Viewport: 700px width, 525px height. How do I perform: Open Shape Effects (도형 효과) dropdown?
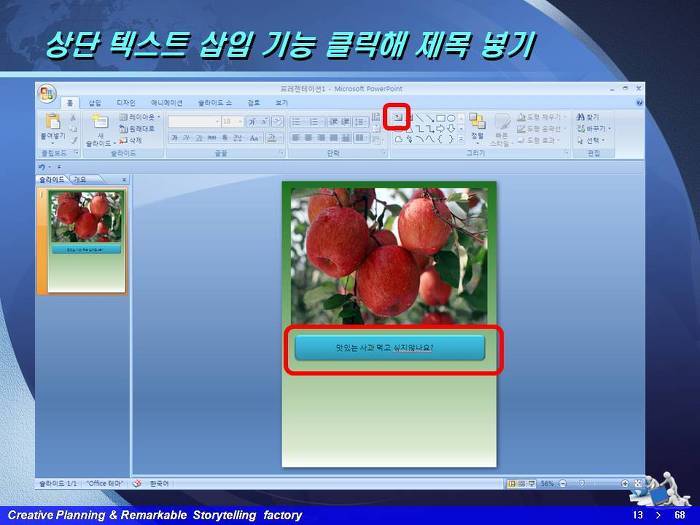pyautogui.click(x=539, y=140)
